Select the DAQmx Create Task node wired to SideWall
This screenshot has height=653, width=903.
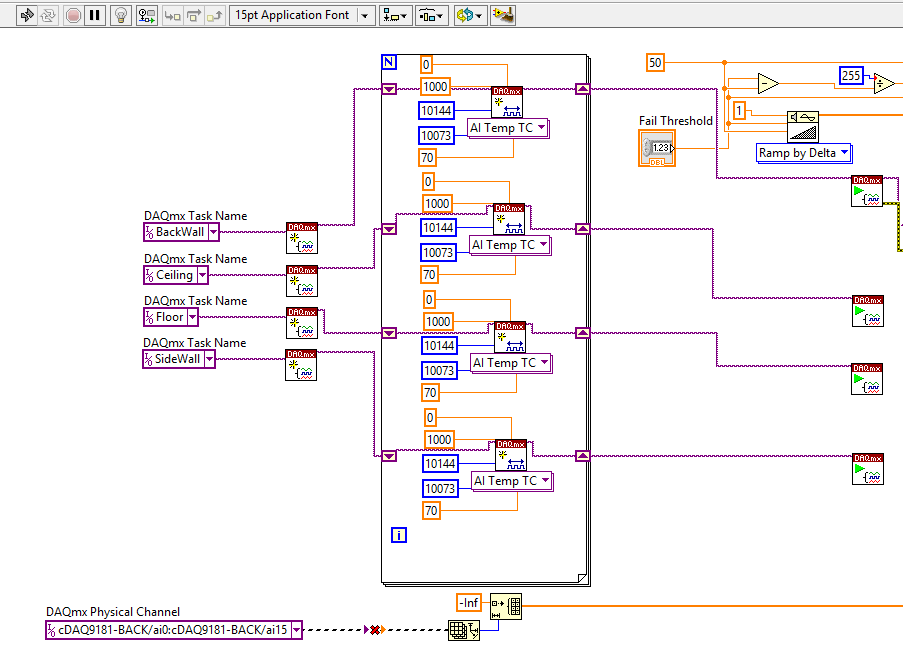(301, 365)
